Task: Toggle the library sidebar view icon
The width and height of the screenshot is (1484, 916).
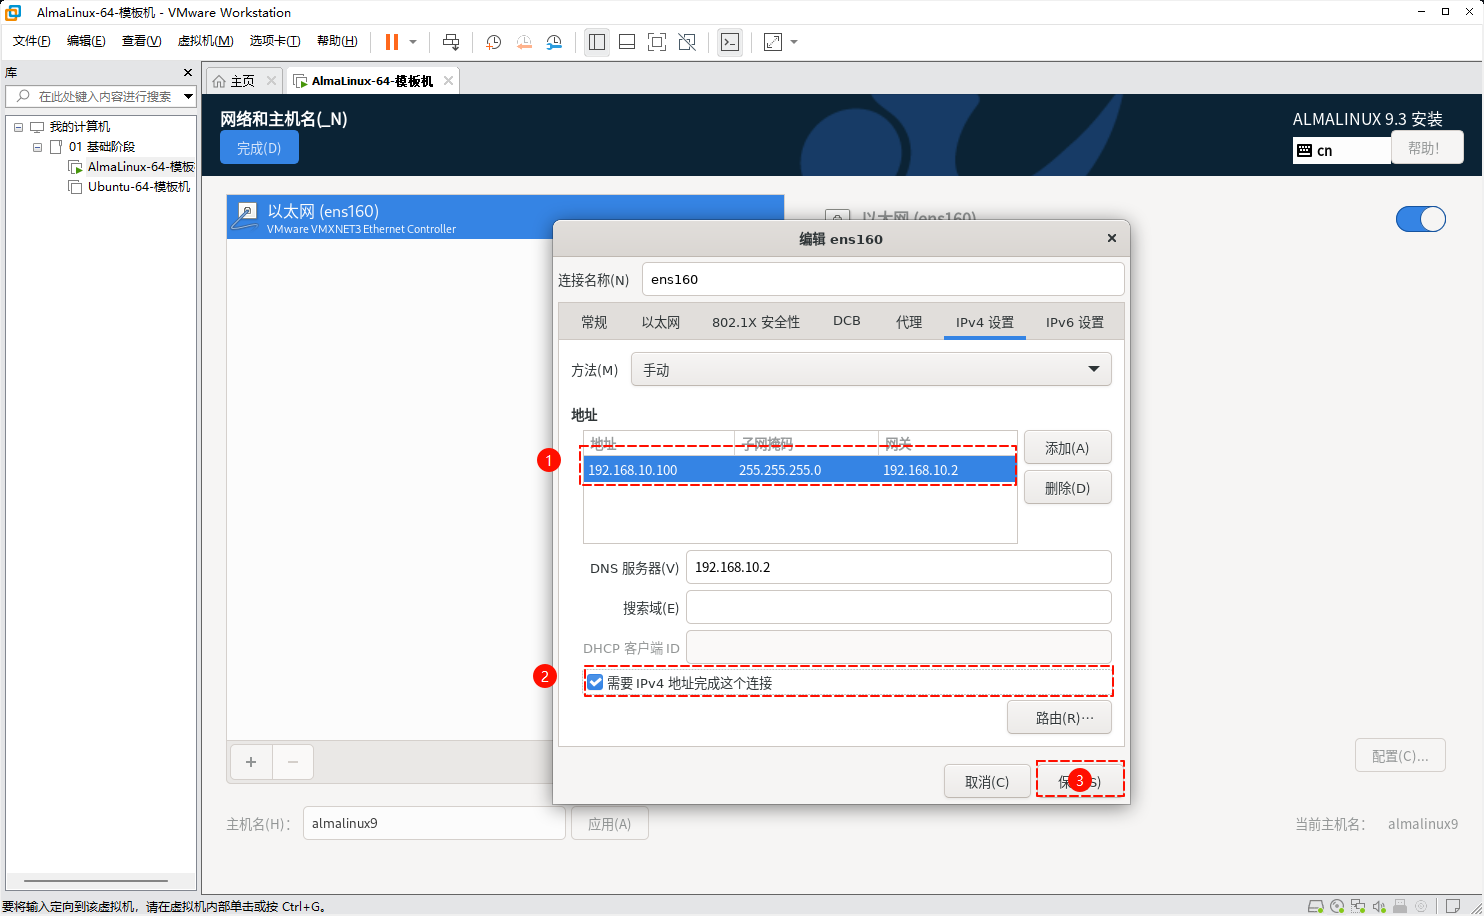Action: click(597, 42)
